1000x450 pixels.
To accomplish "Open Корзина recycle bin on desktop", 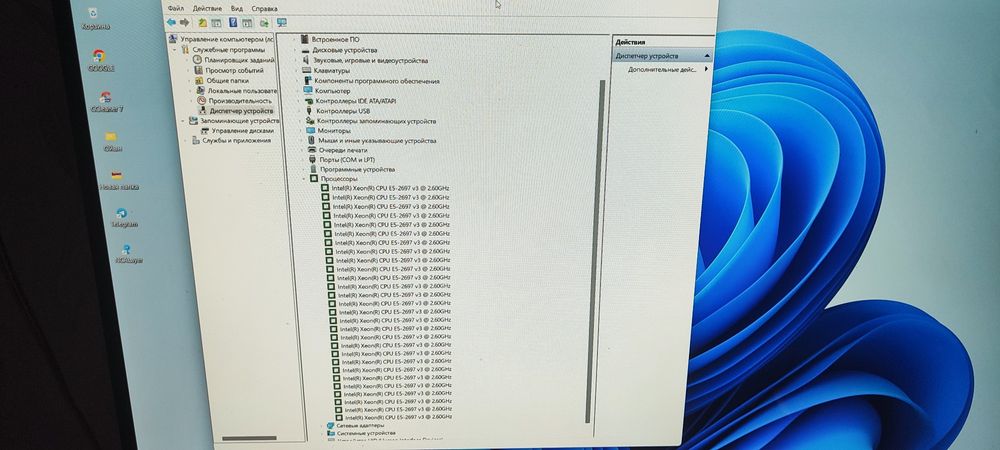I will click(x=94, y=19).
